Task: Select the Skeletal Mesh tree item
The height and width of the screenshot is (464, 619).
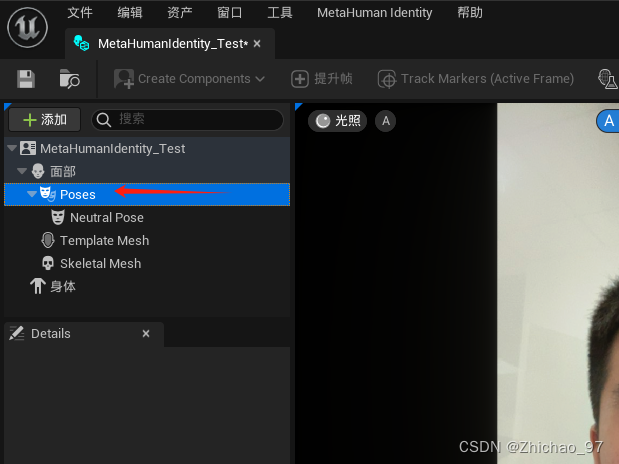Action: click(147, 263)
